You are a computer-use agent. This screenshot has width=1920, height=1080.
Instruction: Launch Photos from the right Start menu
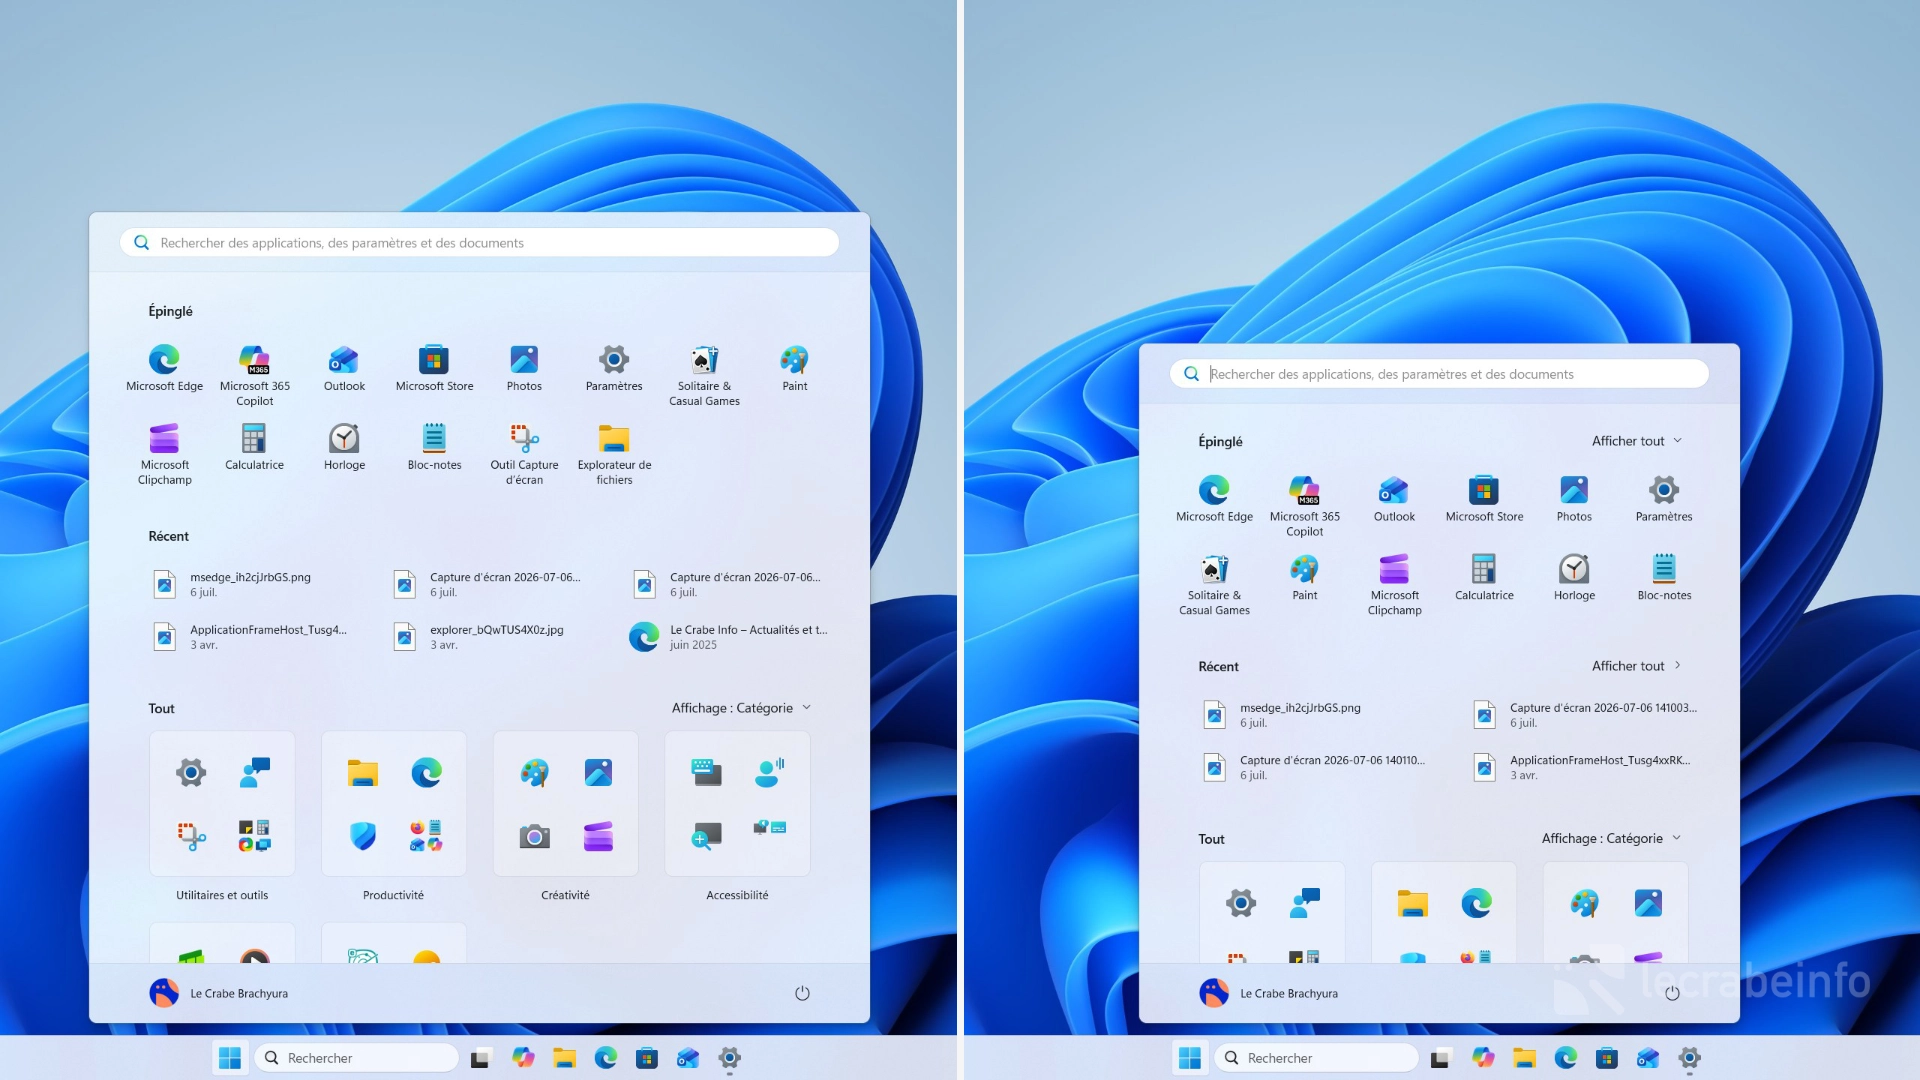[x=1574, y=498]
